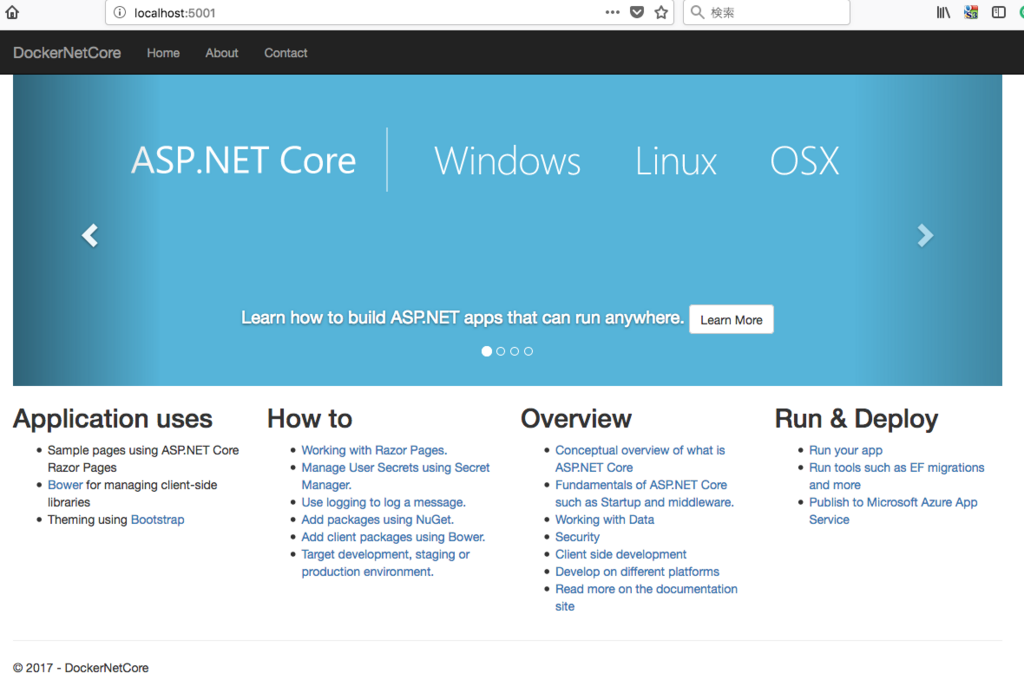Screen dimensions: 1024x693
Task: Click the colorful extension icon in toolbar
Action: (x=971, y=12)
